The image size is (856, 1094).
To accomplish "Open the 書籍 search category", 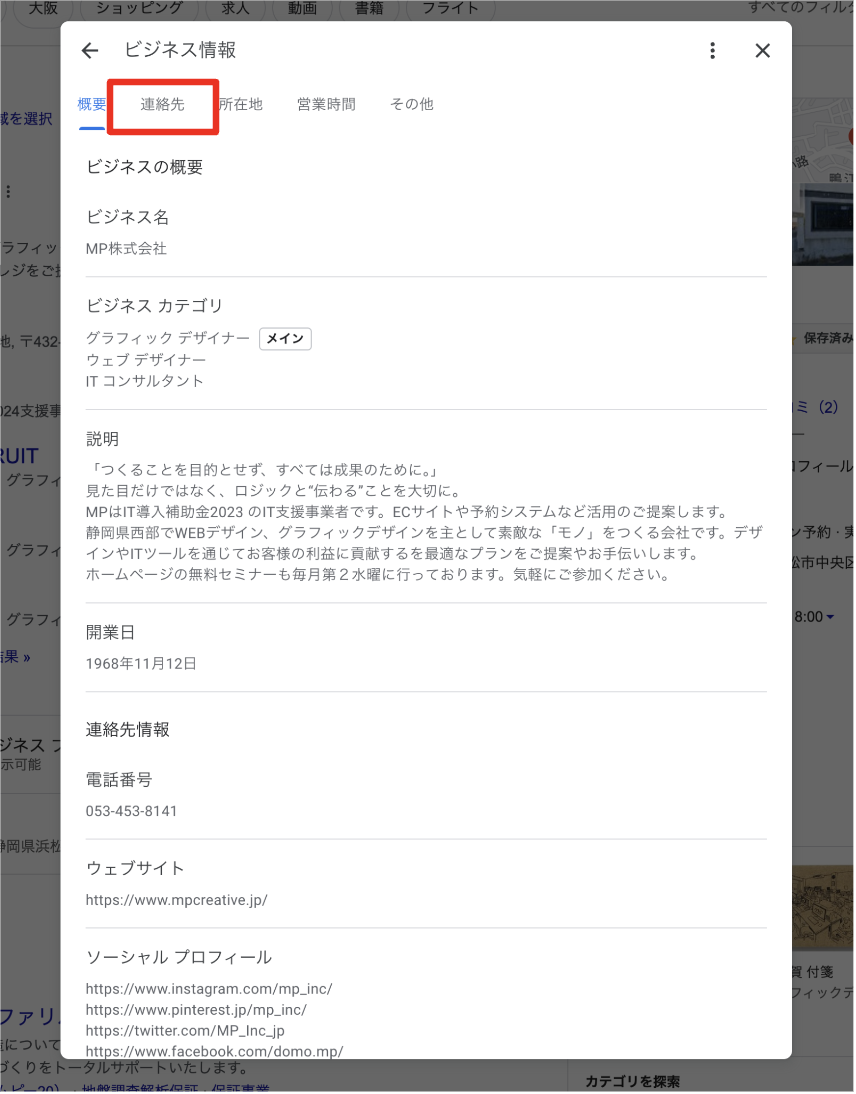I will pyautogui.click(x=368, y=8).
